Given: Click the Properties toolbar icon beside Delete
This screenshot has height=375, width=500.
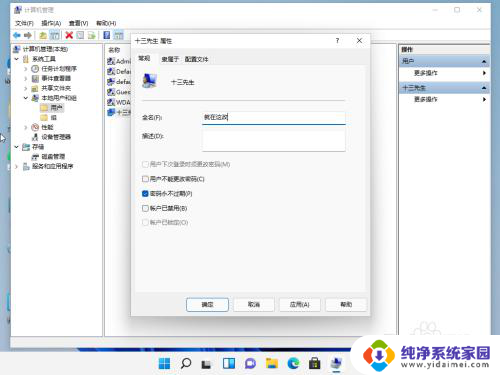Looking at the screenshot, I should [80, 35].
